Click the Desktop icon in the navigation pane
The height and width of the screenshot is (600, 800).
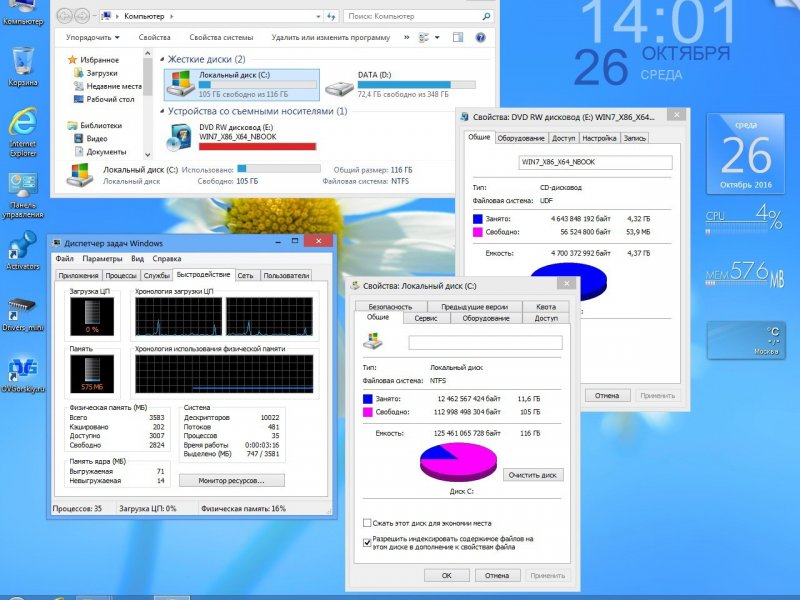coord(79,99)
